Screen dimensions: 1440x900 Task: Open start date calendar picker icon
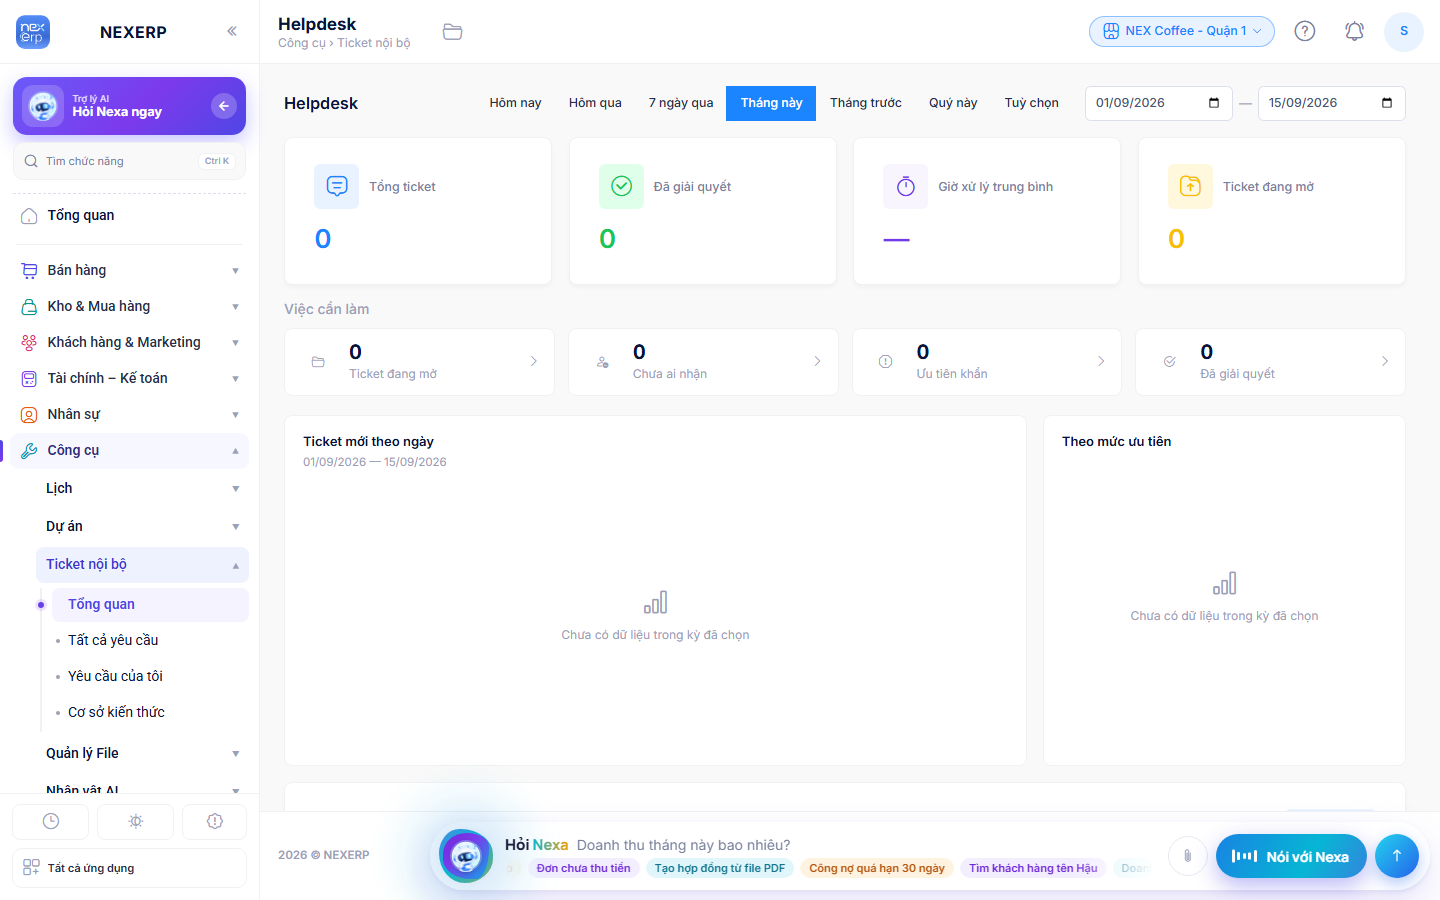1214,103
